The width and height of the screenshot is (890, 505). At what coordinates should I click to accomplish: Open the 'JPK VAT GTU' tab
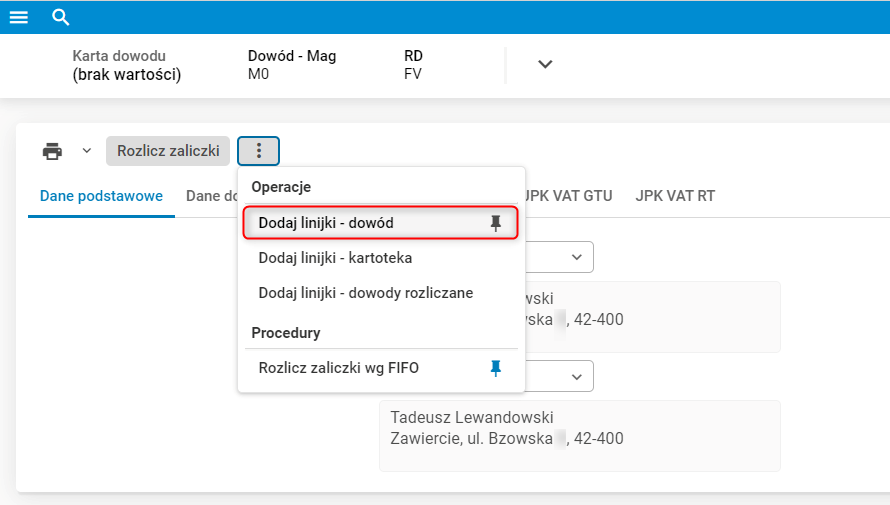[568, 196]
